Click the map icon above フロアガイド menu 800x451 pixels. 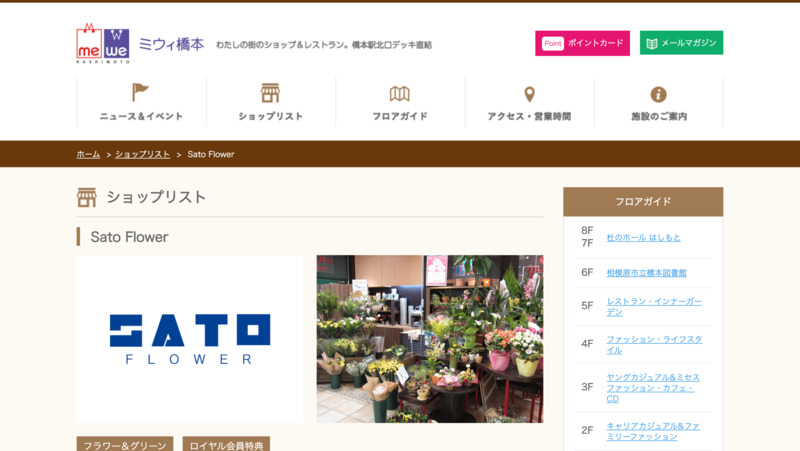tap(399, 94)
